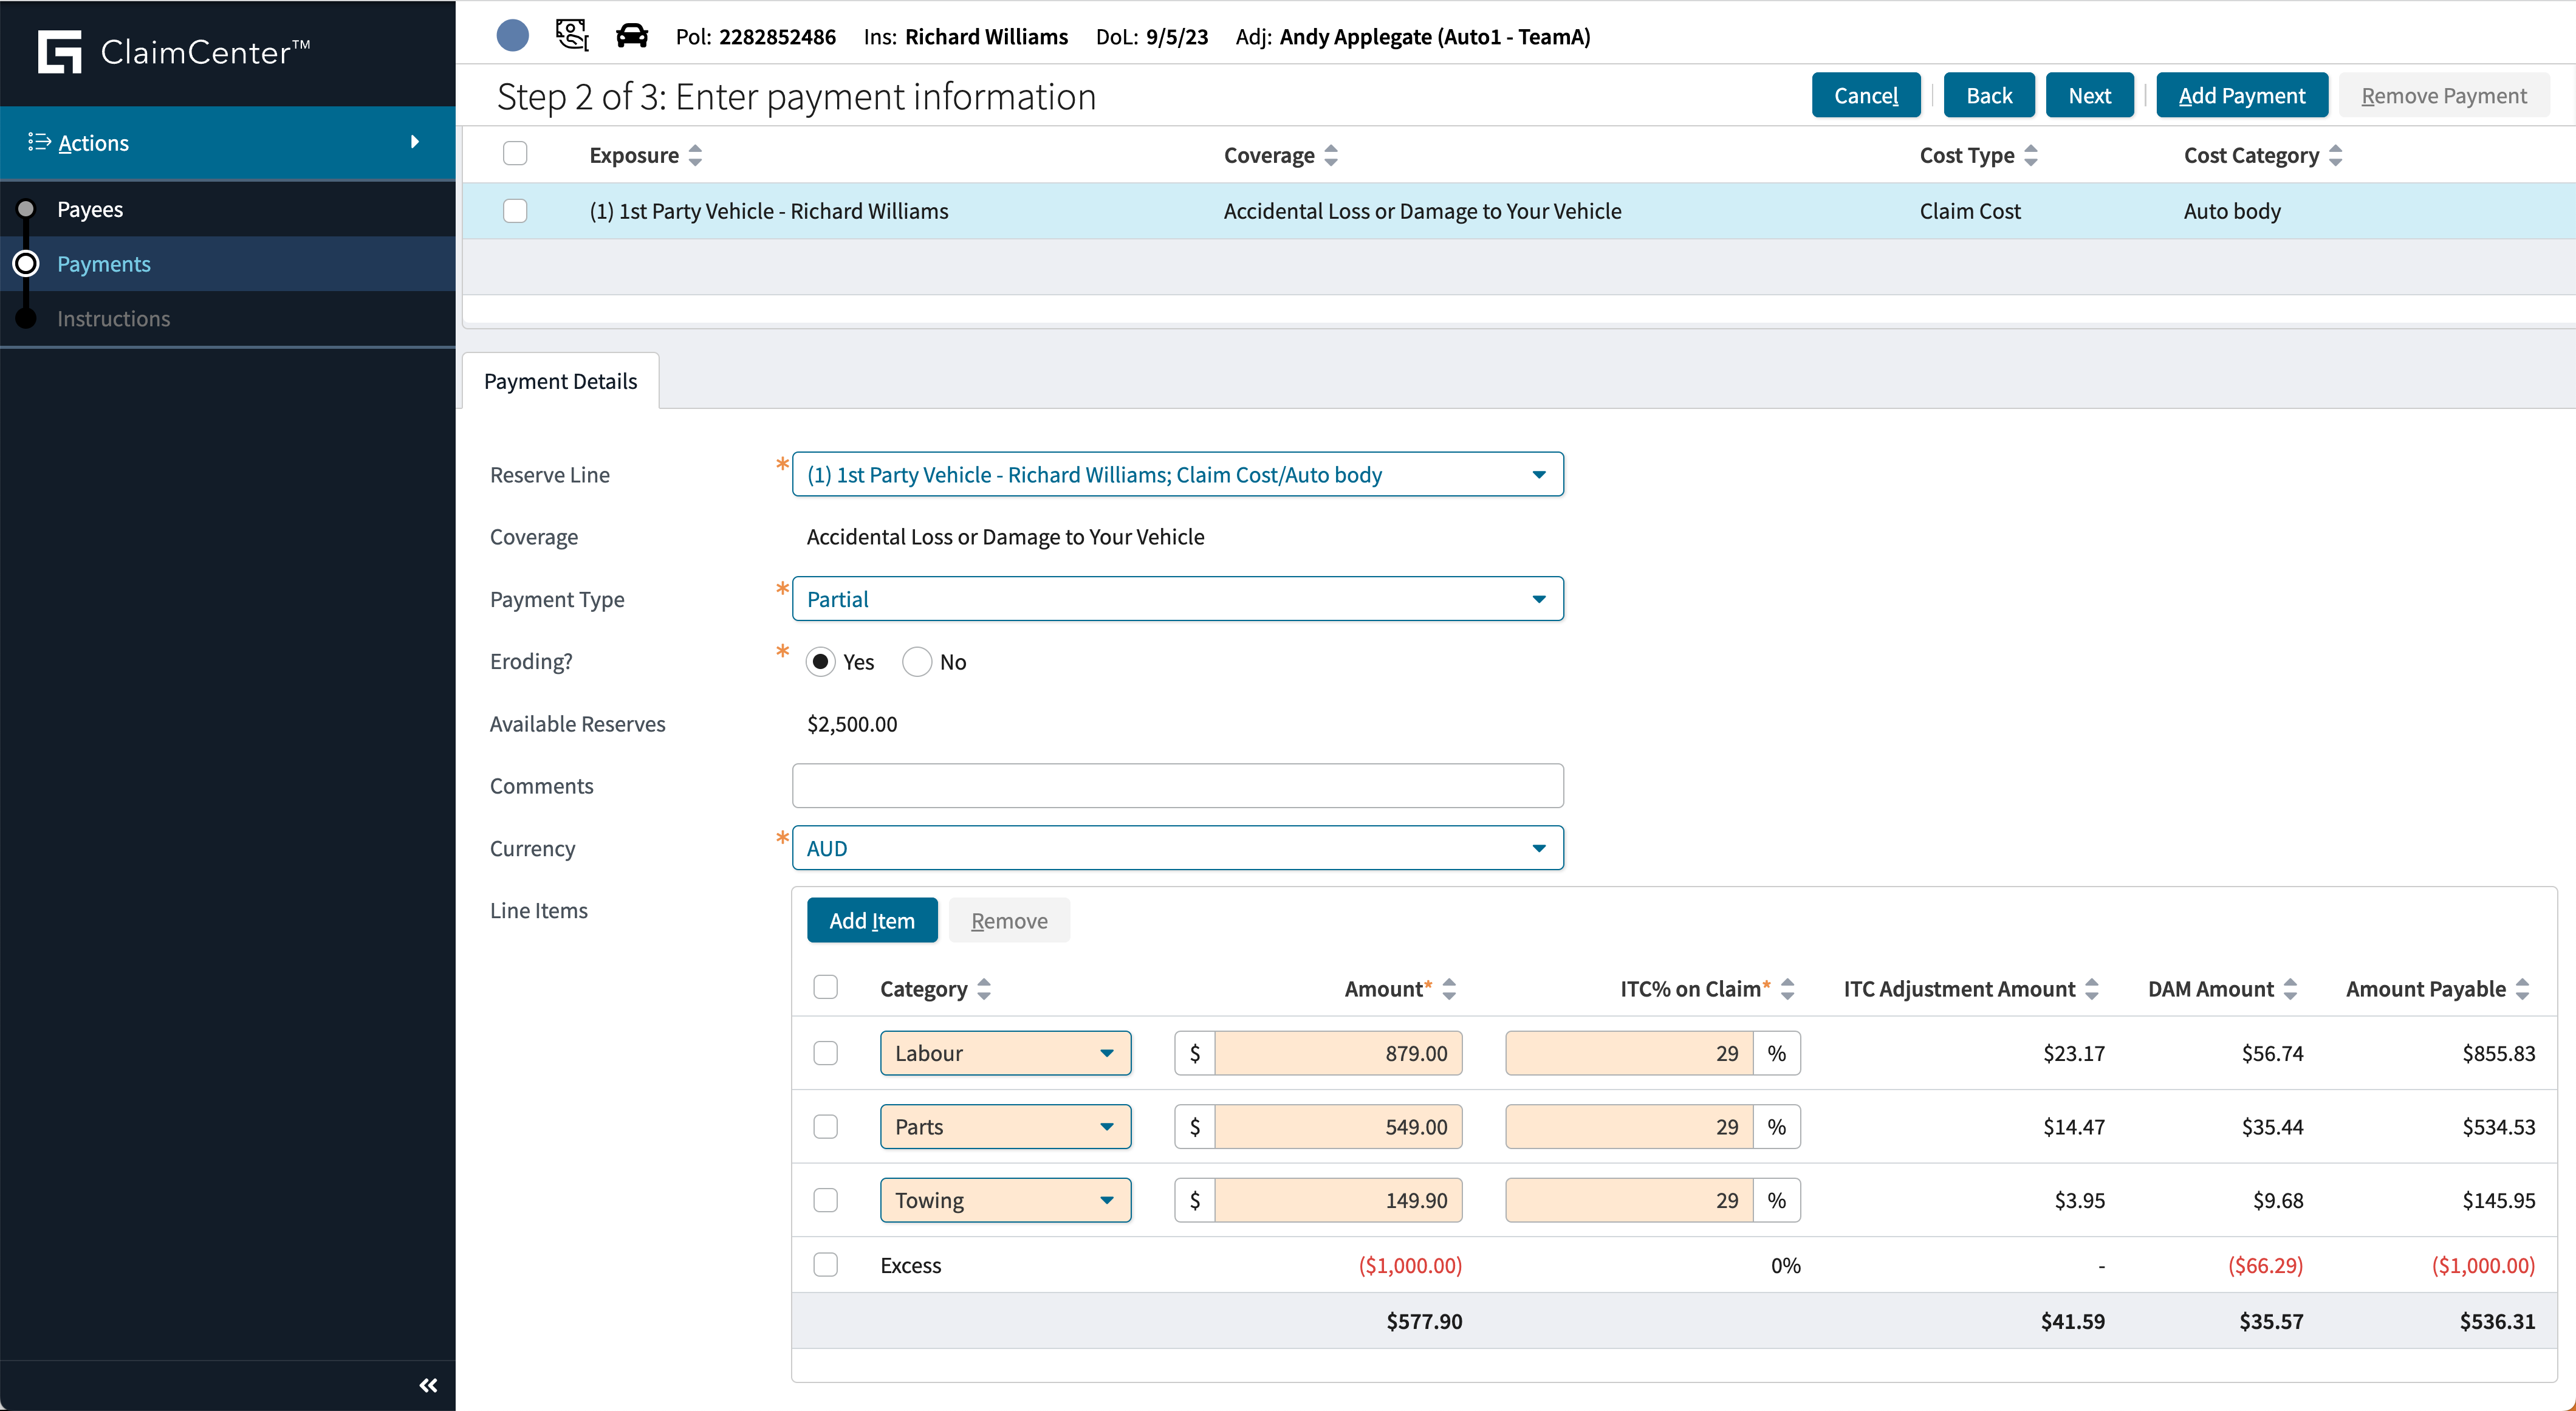Viewport: 2576px width, 1411px height.
Task: Sort line items by Amount Payable
Action: 2523,989
